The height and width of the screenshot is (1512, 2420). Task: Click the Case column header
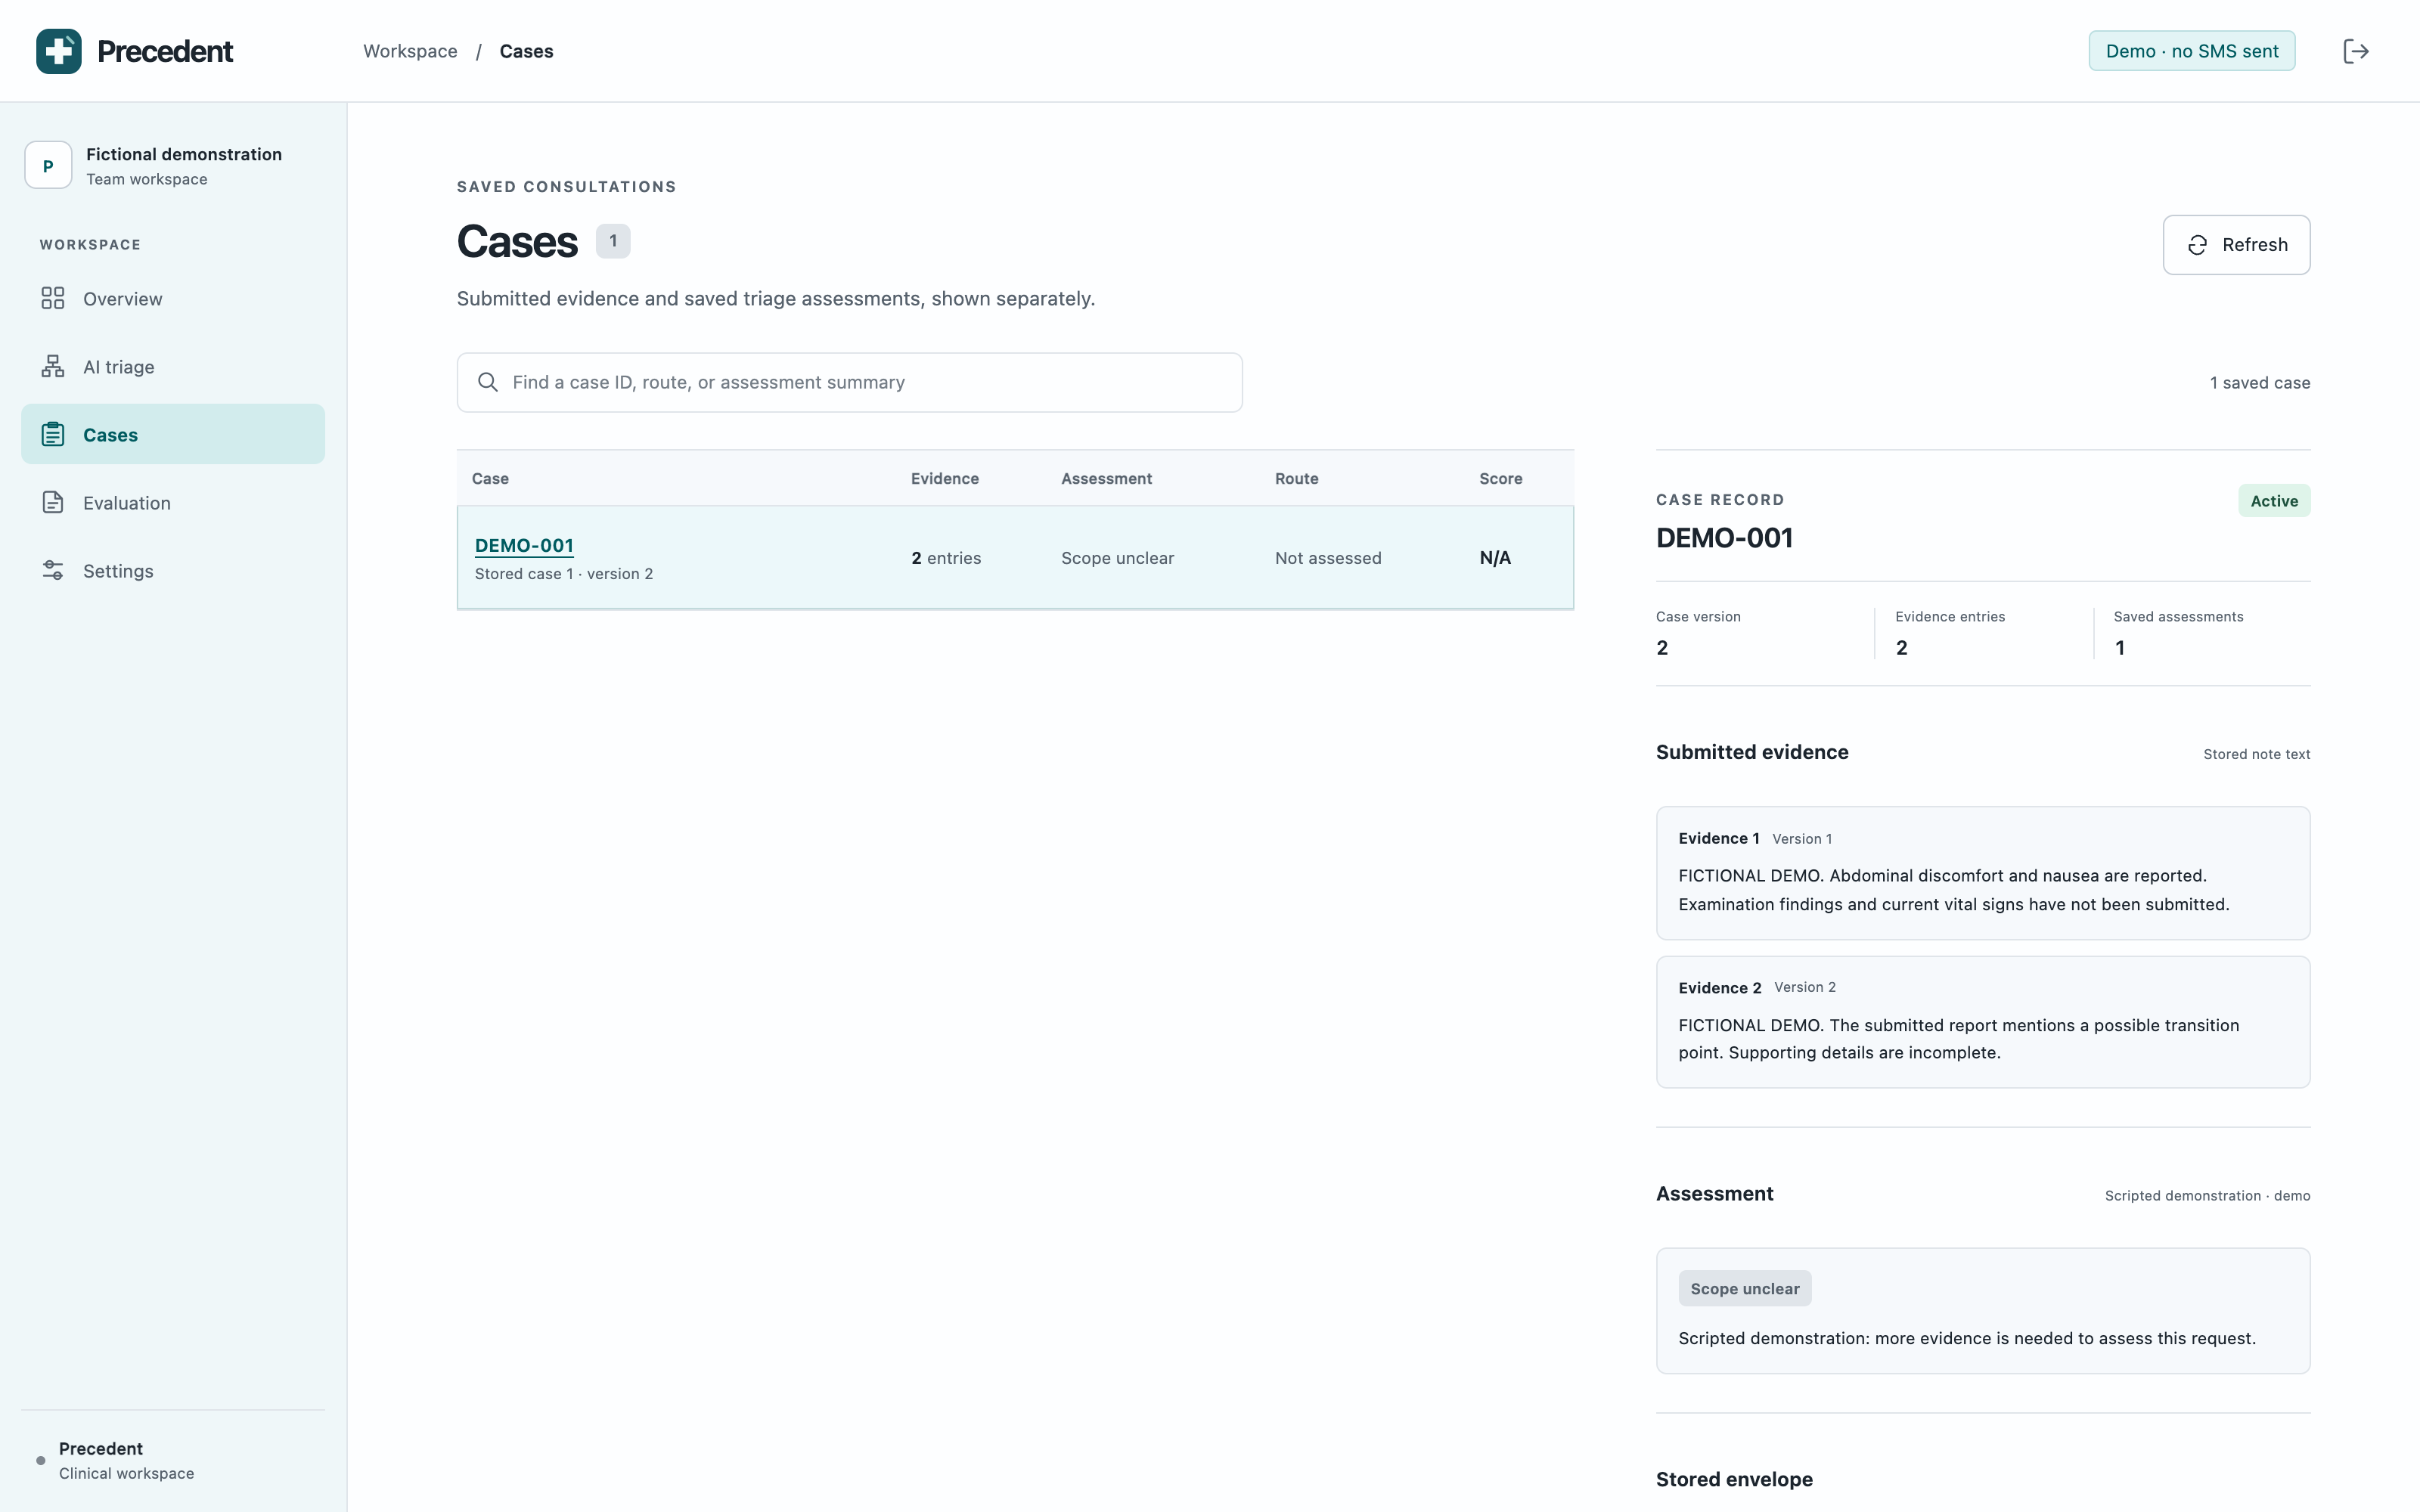[x=490, y=478]
